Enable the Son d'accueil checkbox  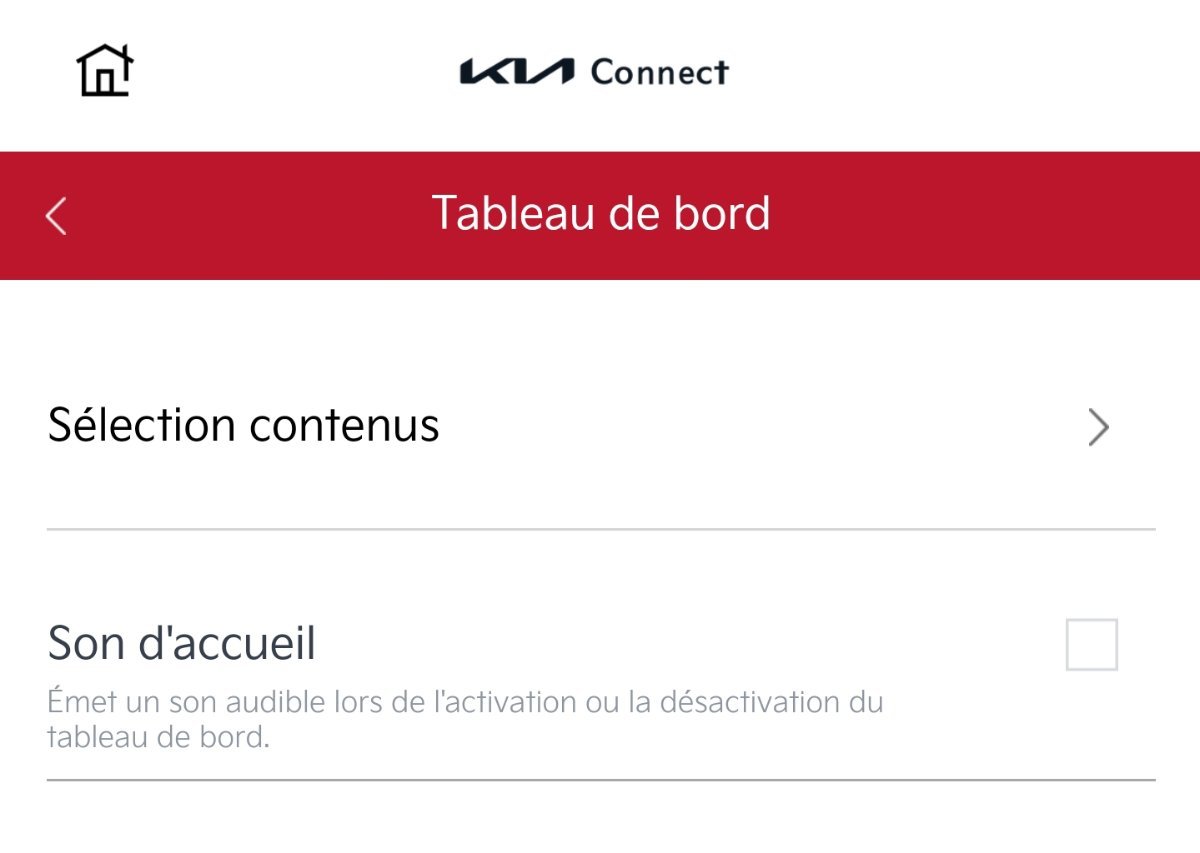(1091, 644)
